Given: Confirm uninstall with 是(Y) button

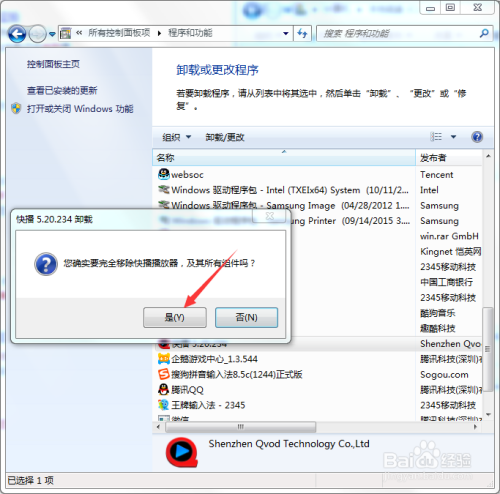Looking at the screenshot, I should coord(175,317).
